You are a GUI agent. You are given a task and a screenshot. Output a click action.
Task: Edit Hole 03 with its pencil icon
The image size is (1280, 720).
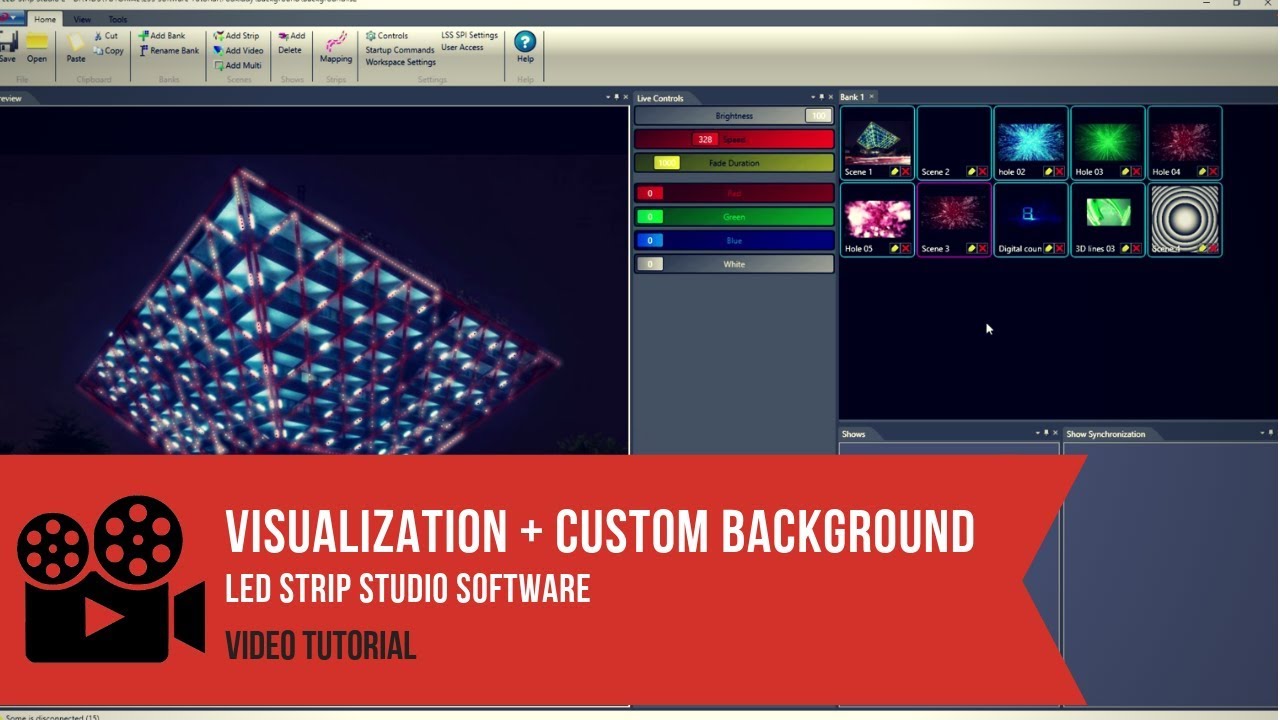[x=1126, y=172]
